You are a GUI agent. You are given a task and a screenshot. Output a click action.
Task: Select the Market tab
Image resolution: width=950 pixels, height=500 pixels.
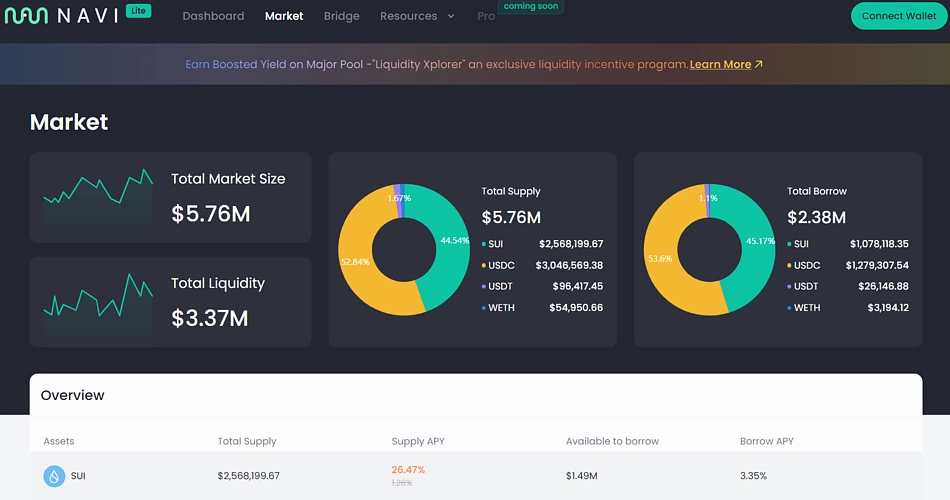pos(284,16)
